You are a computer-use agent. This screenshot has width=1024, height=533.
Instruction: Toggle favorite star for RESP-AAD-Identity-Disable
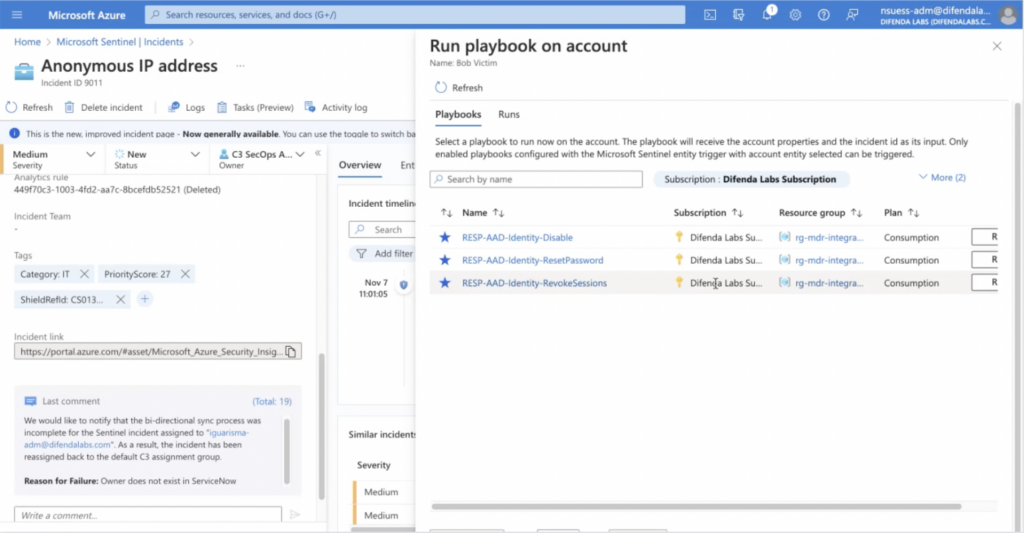point(445,237)
